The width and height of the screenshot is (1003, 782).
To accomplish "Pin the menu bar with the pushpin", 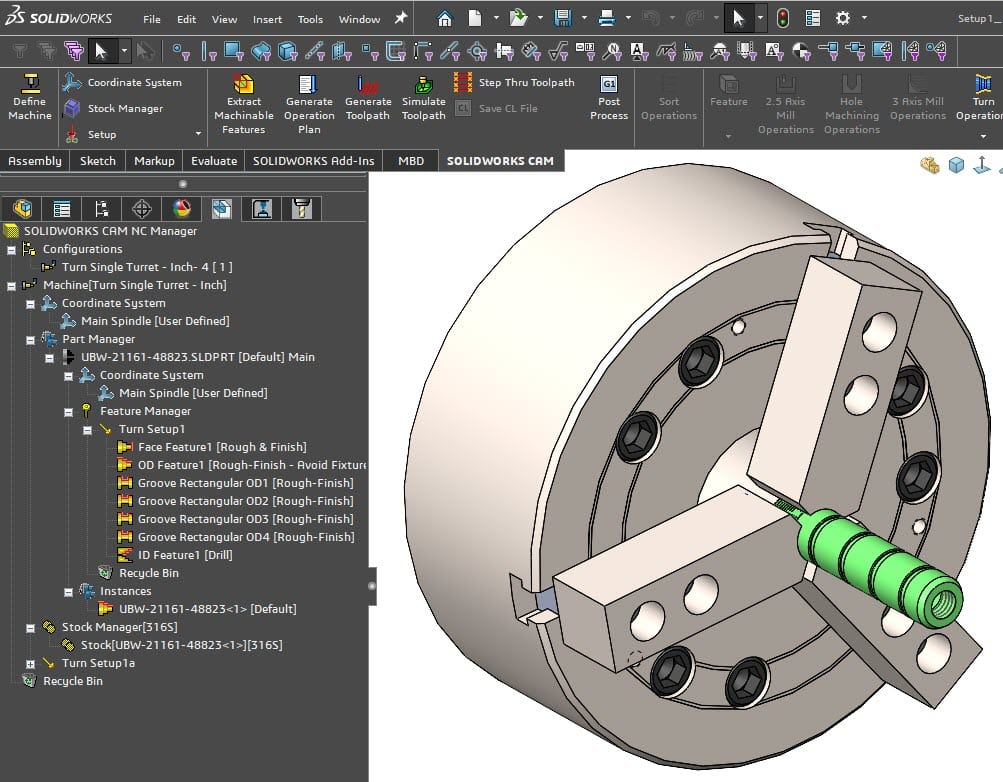I will (x=400, y=17).
